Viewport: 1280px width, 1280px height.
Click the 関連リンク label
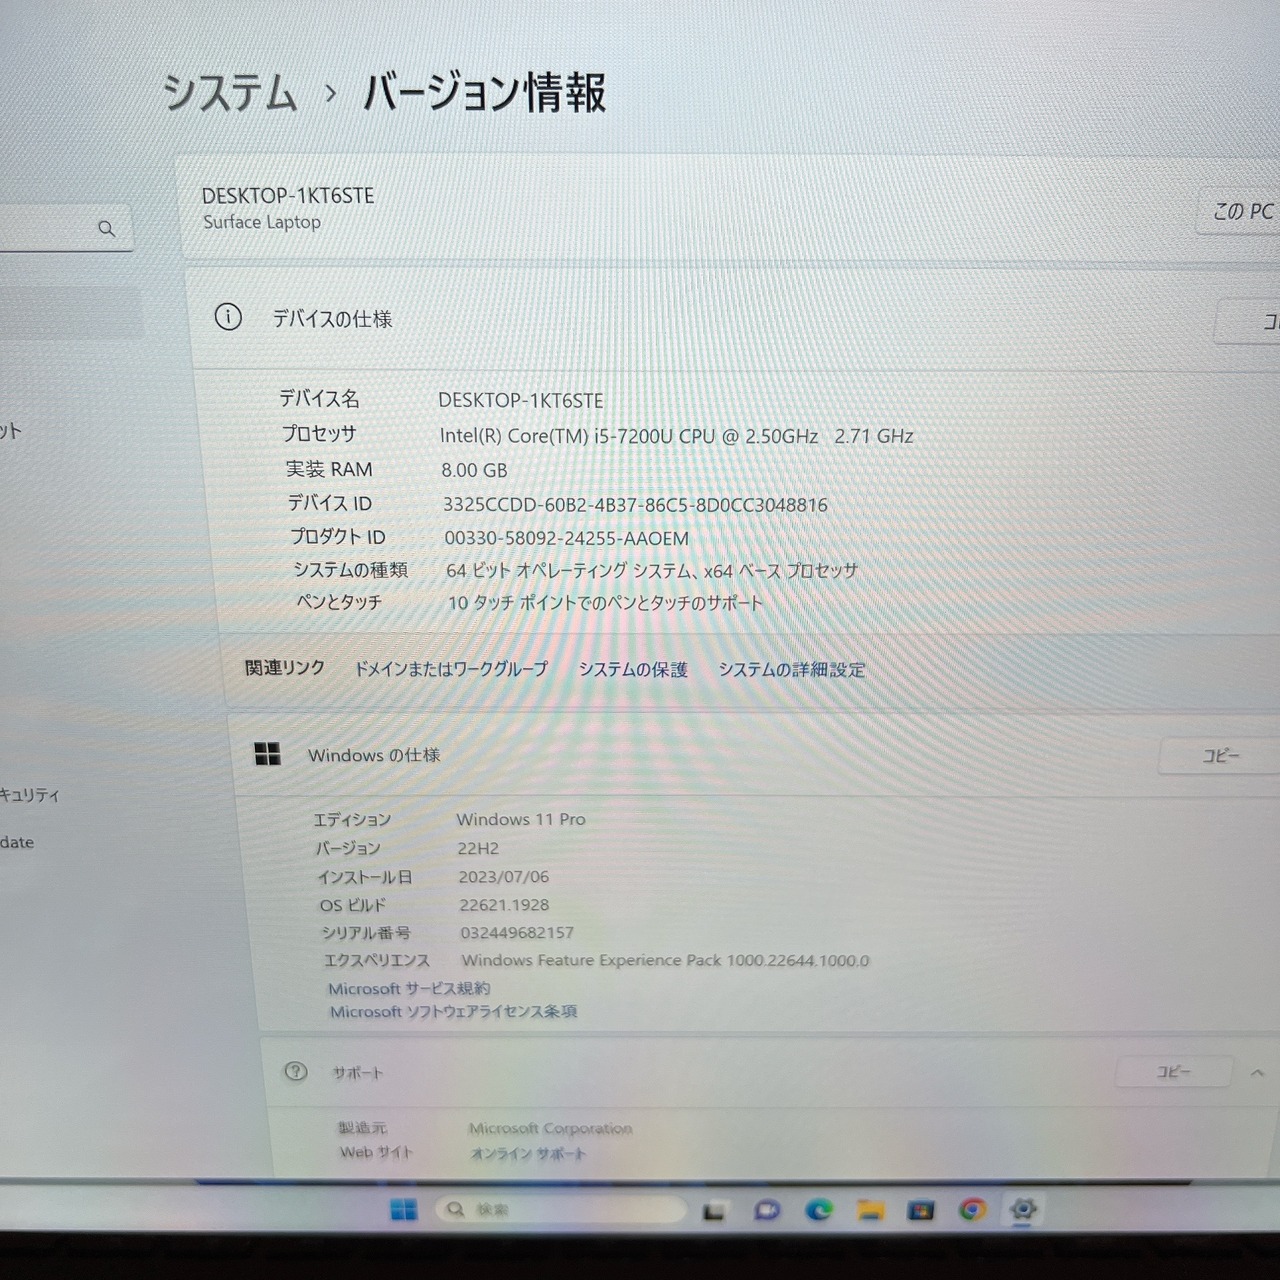point(285,668)
